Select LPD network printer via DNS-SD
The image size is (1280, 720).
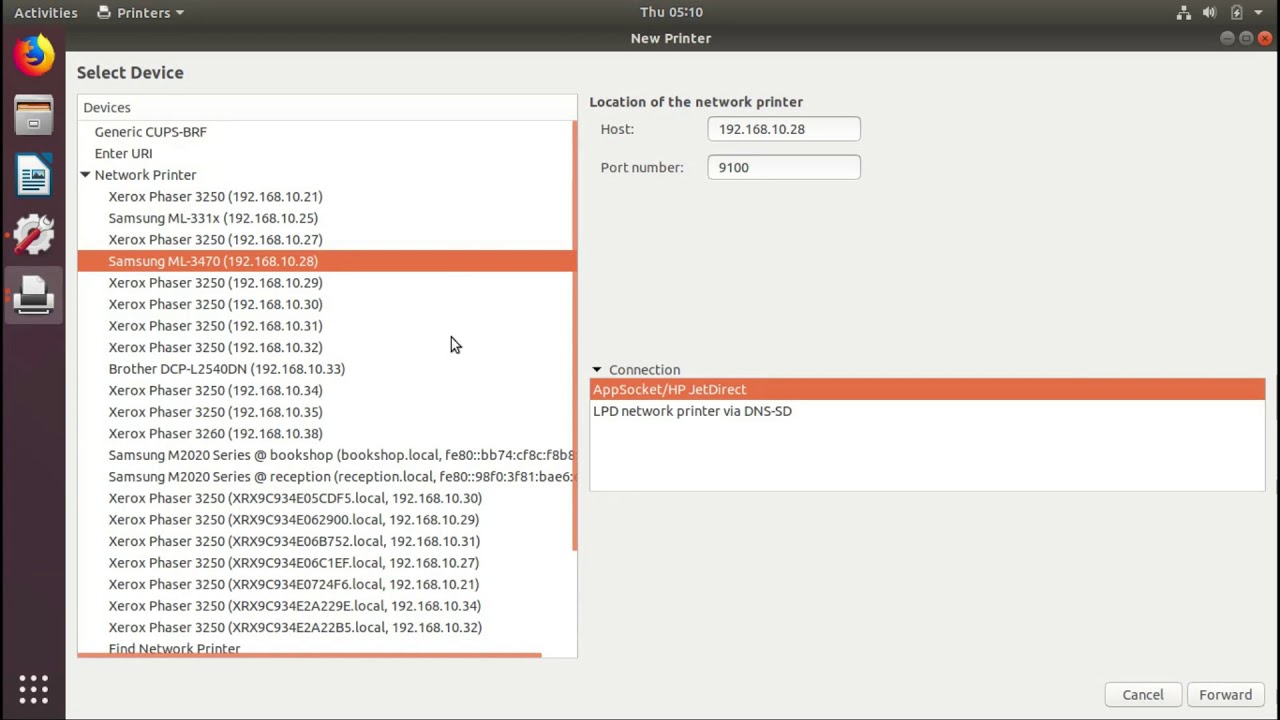(x=927, y=411)
